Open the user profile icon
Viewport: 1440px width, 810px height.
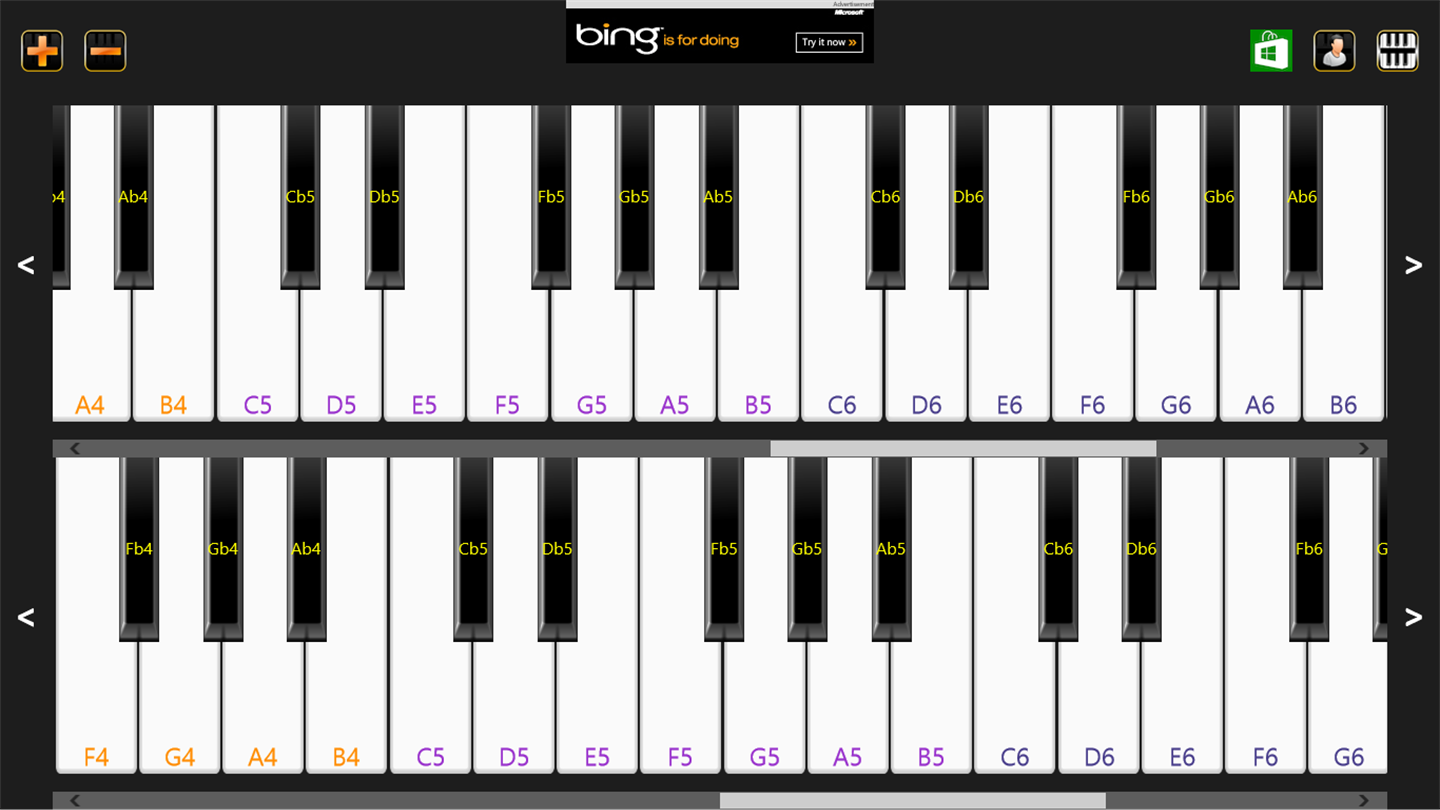(1334, 51)
